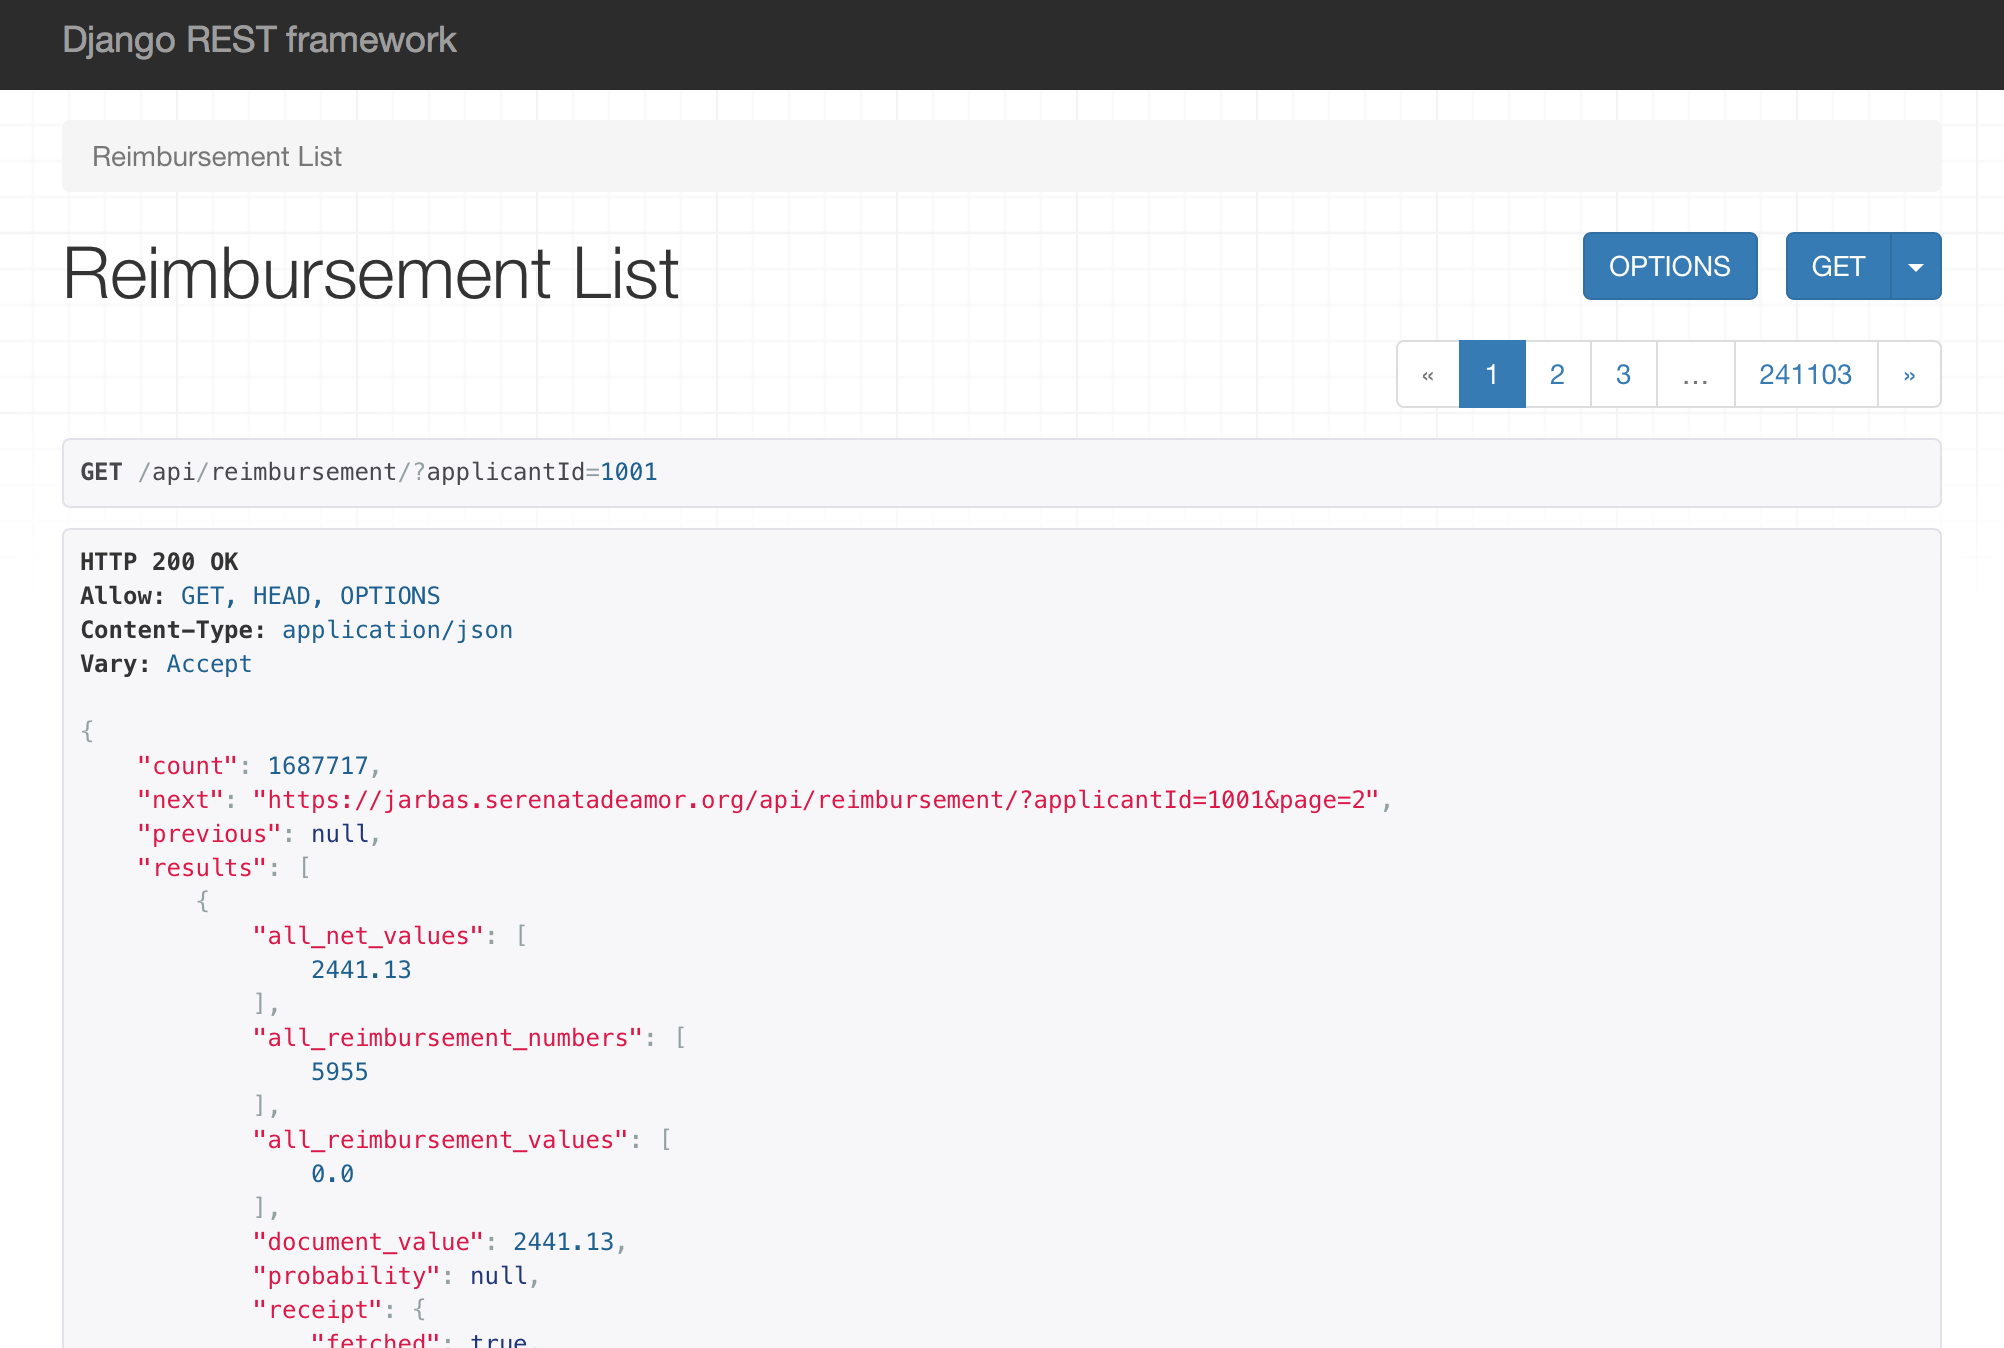
Task: Click the count value 1687717
Action: coord(318,766)
